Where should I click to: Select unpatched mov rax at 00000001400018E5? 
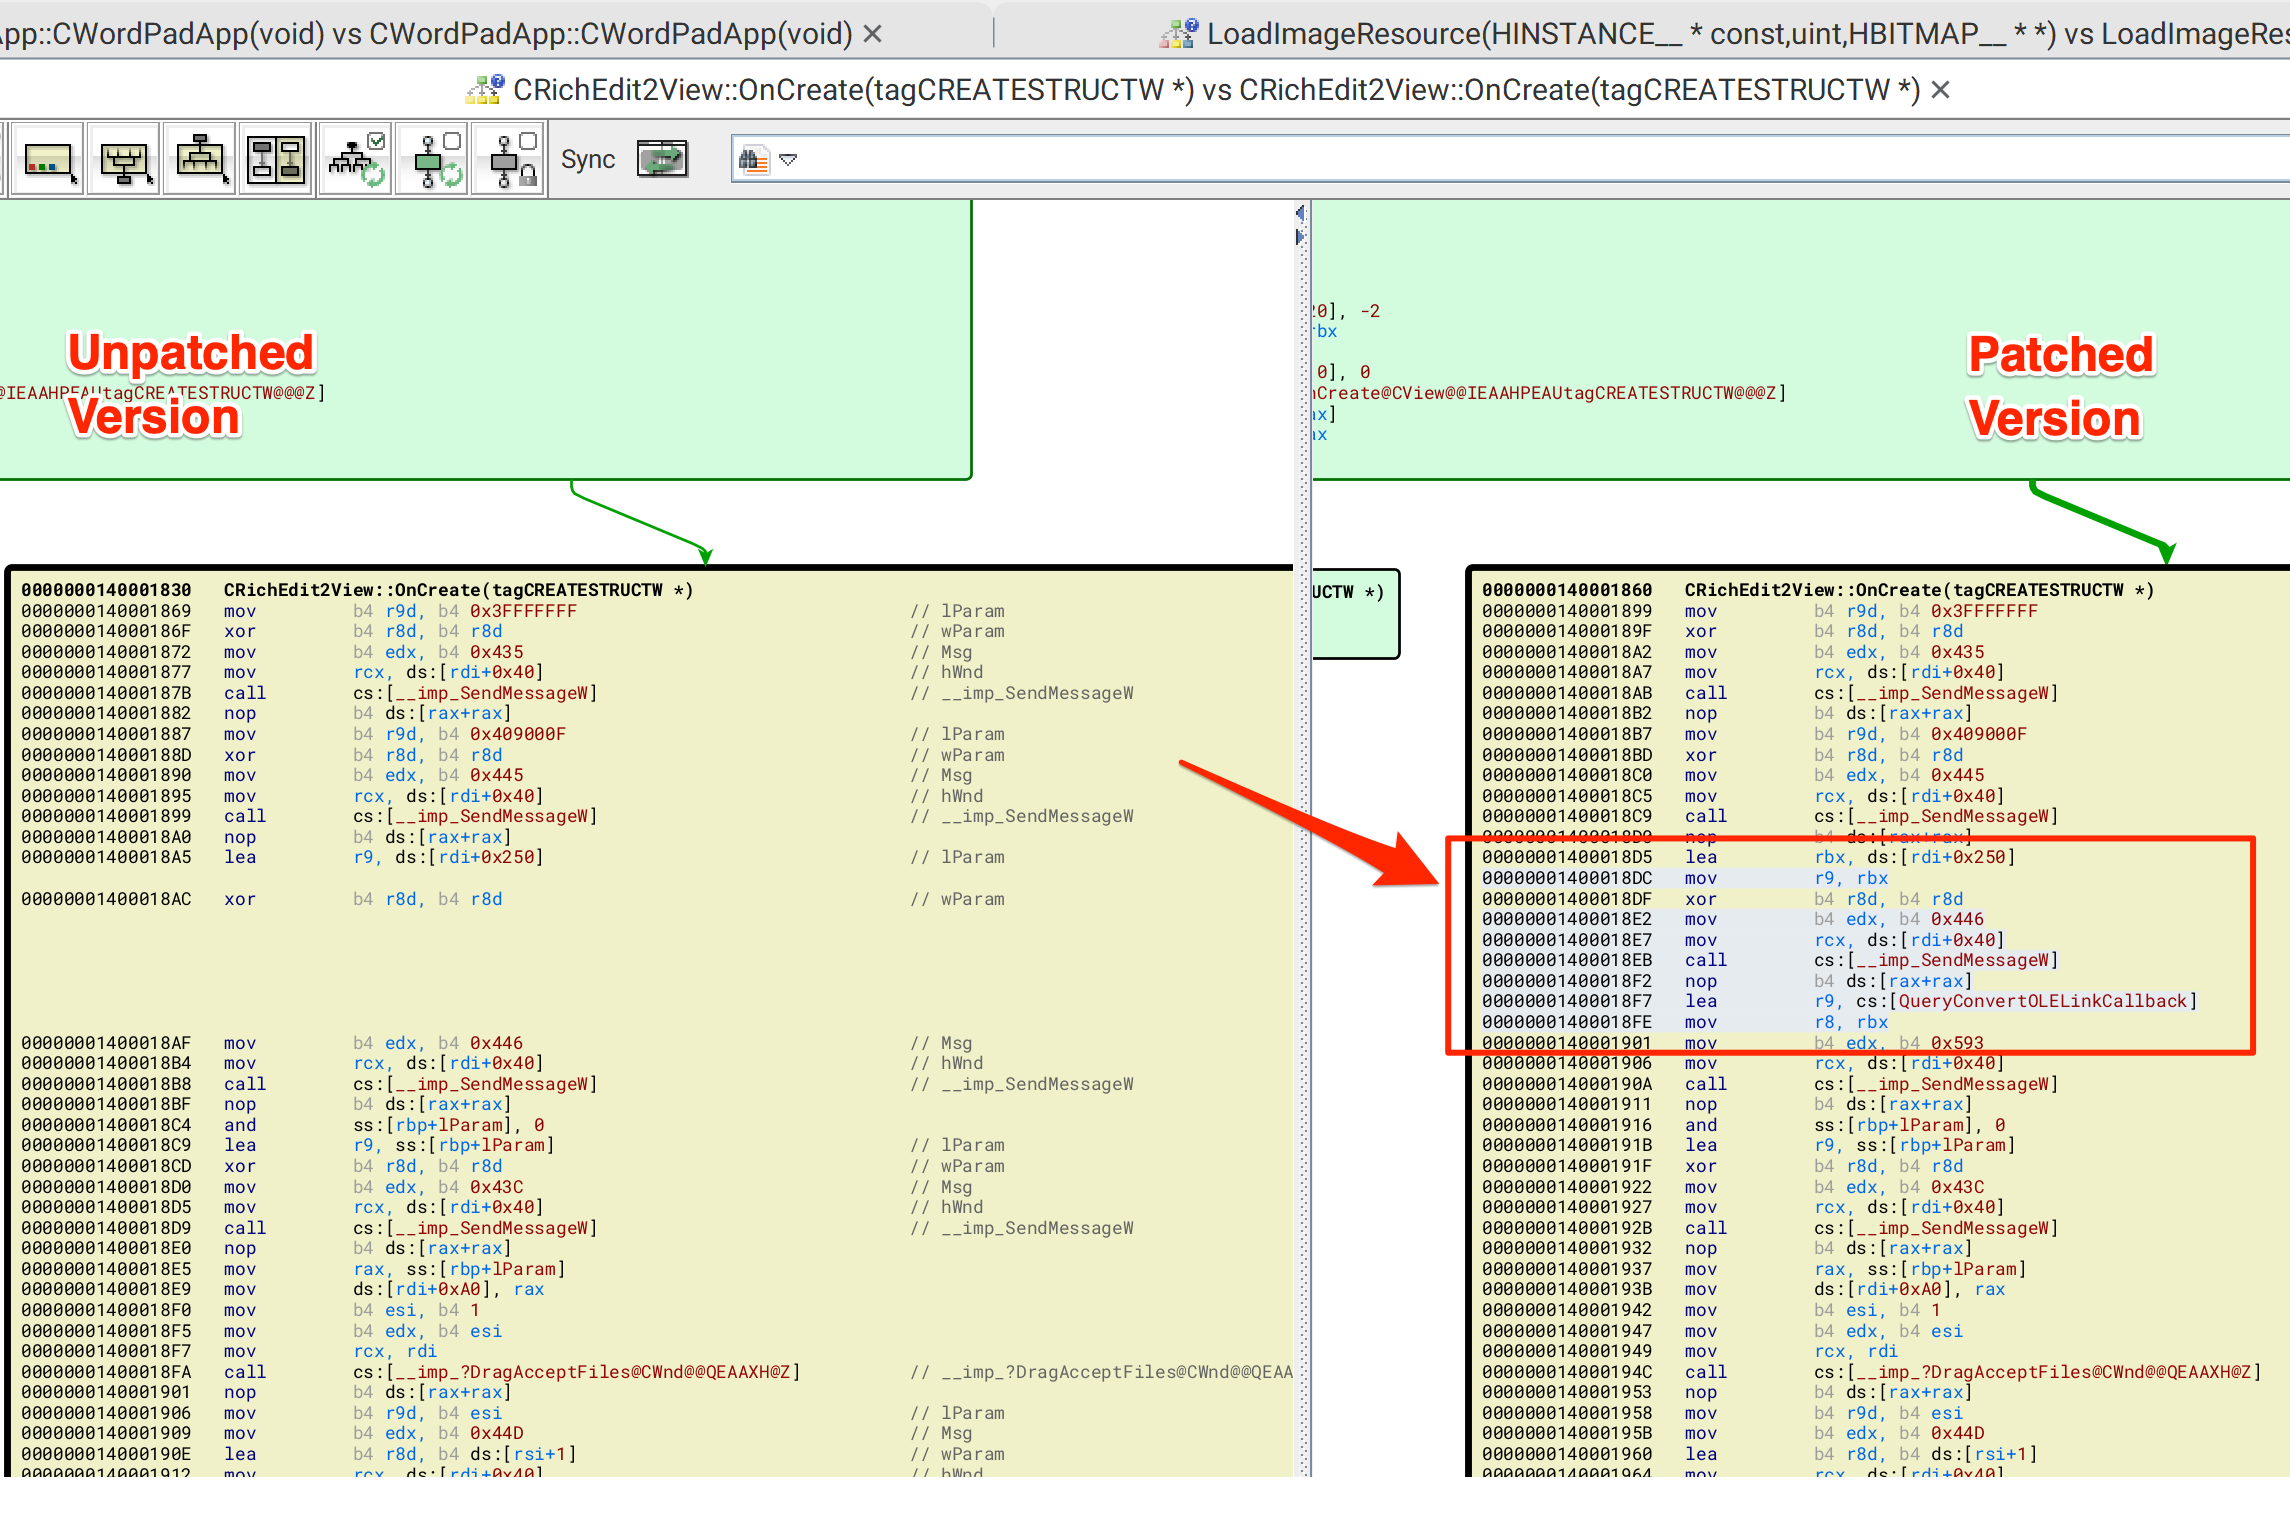click(293, 1269)
